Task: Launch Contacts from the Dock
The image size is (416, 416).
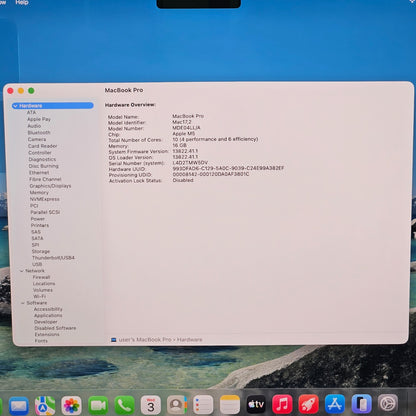Action: click(177, 405)
